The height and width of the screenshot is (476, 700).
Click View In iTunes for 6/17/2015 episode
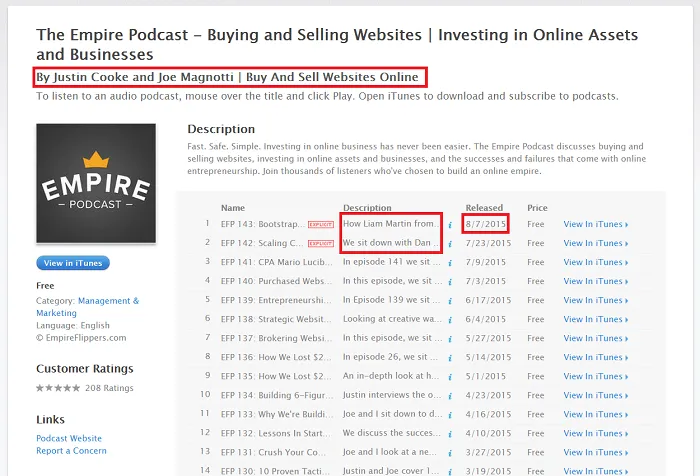(x=596, y=300)
